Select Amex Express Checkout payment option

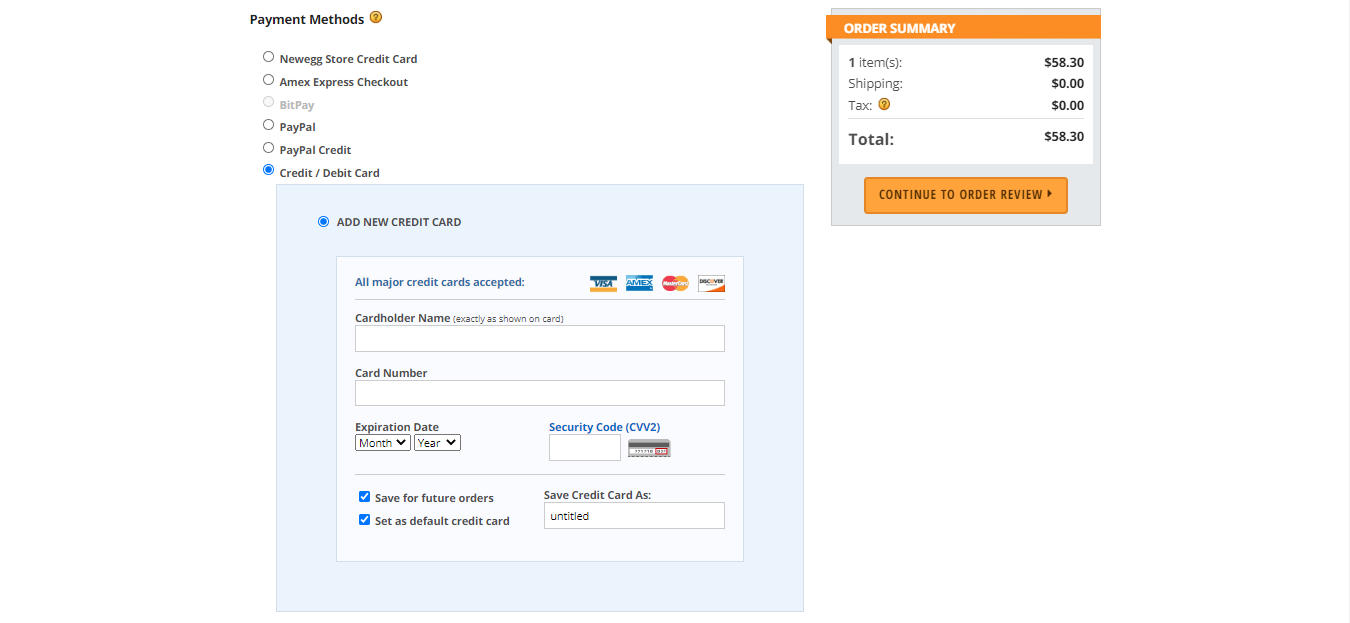[268, 80]
